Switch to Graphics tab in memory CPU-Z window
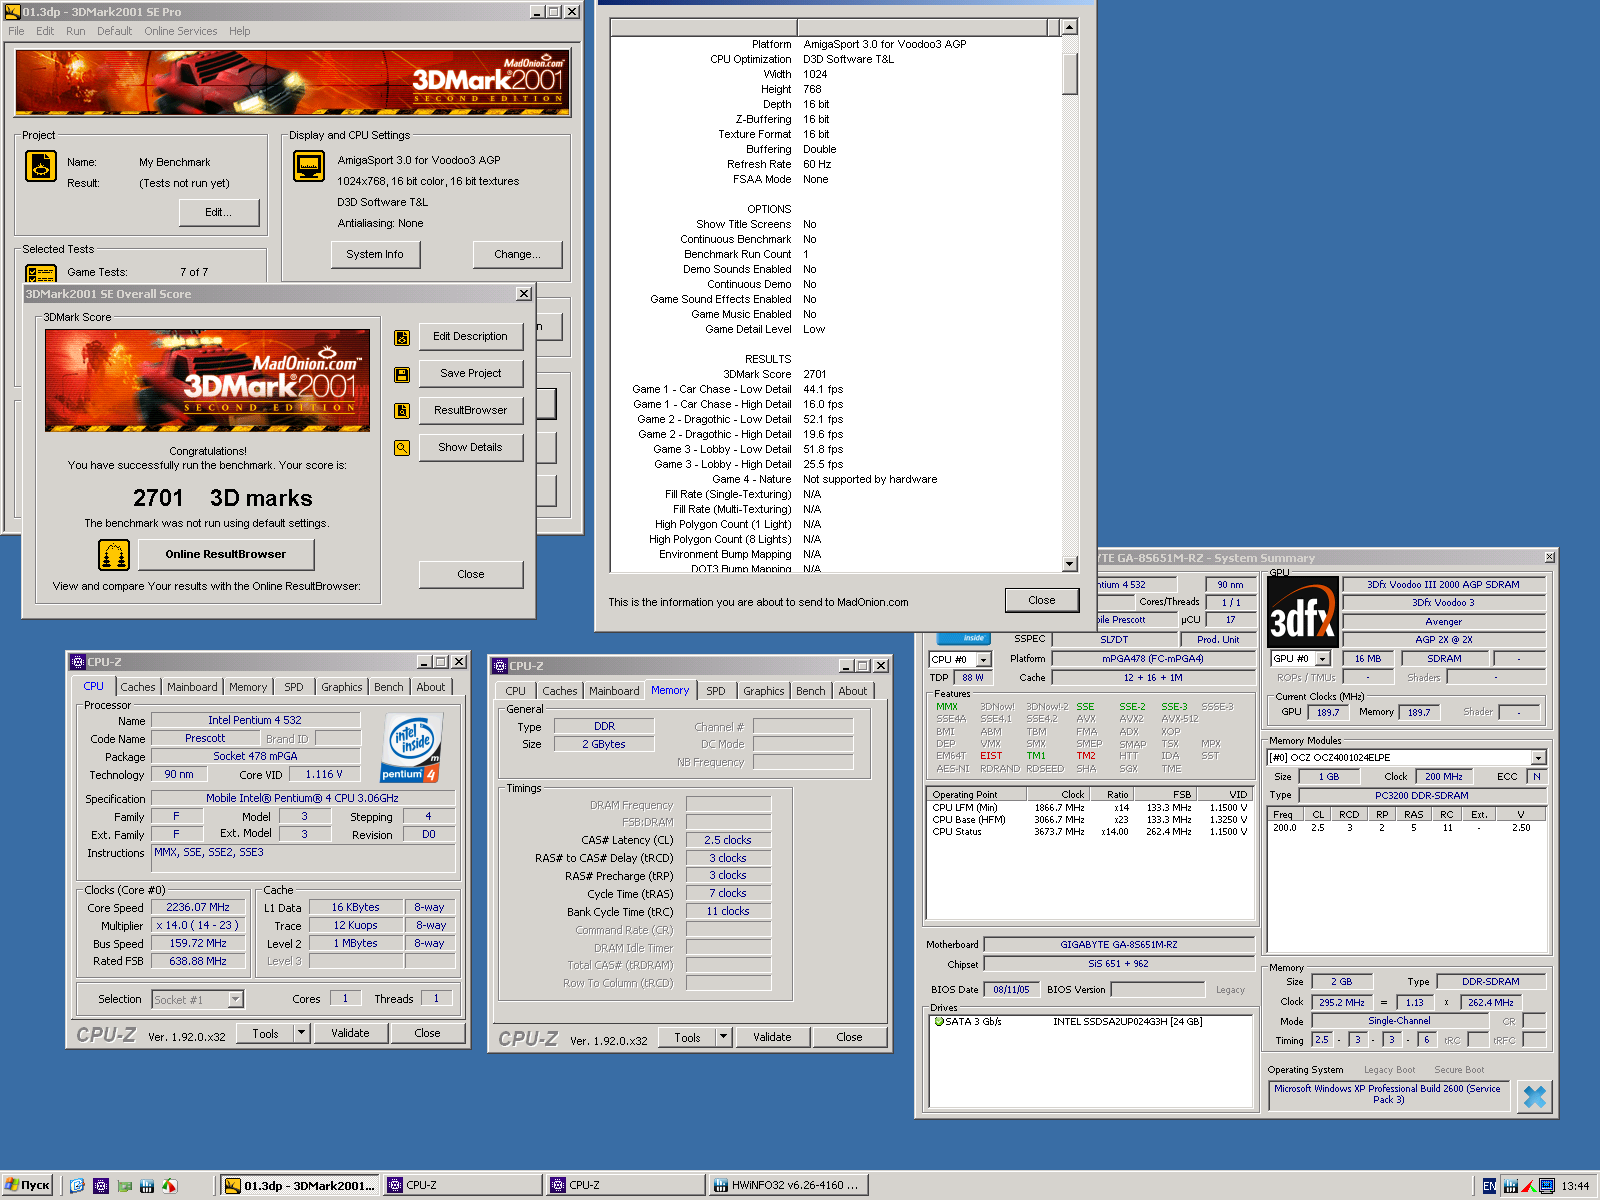This screenshot has width=1600, height=1200. 763,691
